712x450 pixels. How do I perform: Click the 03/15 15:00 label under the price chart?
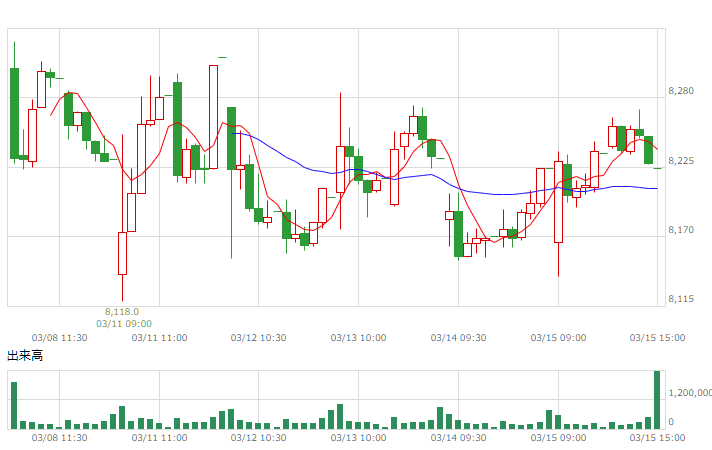point(657,338)
